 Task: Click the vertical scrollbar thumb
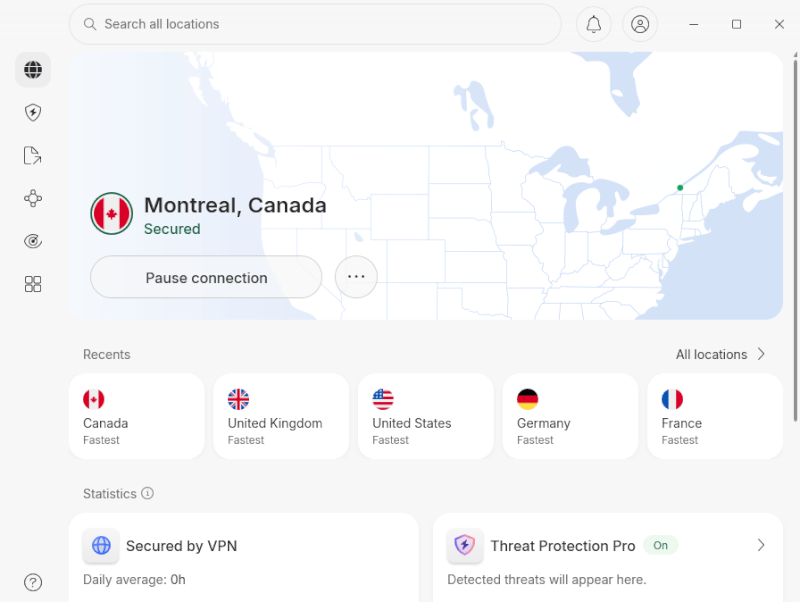tap(795, 240)
